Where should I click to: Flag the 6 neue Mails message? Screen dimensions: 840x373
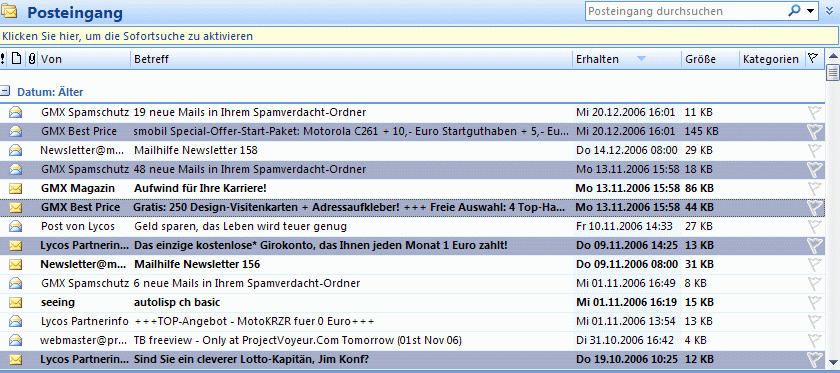[x=814, y=283]
